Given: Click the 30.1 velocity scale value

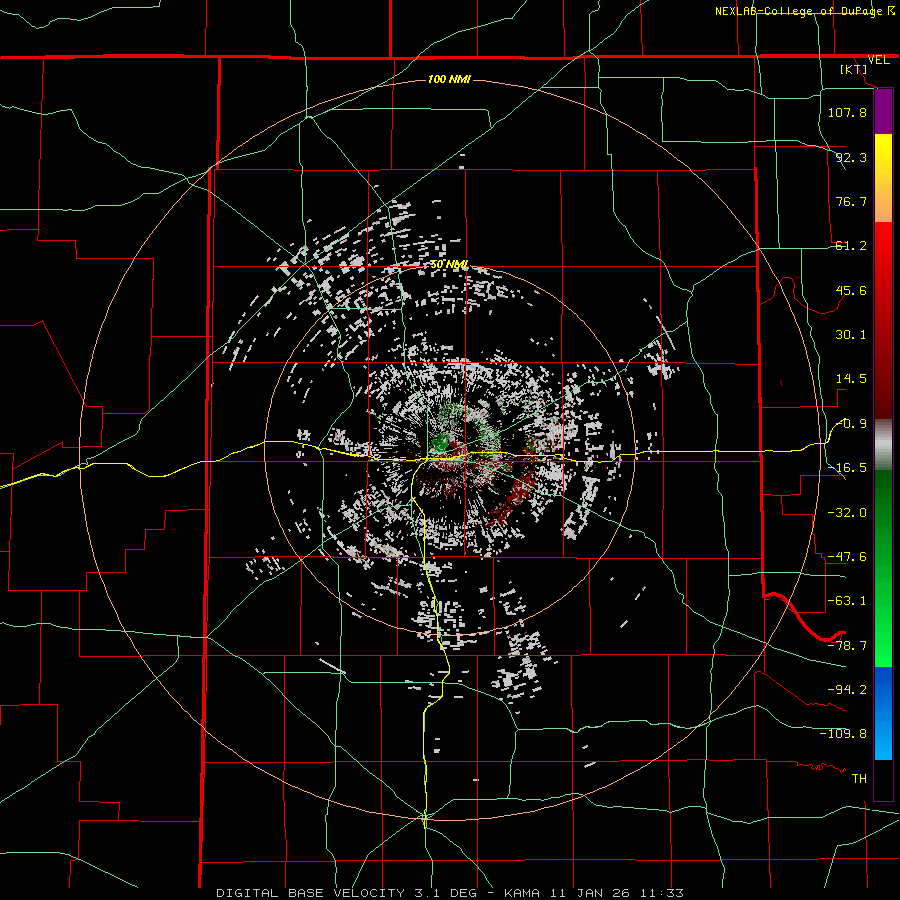Looking at the screenshot, I should point(851,335).
